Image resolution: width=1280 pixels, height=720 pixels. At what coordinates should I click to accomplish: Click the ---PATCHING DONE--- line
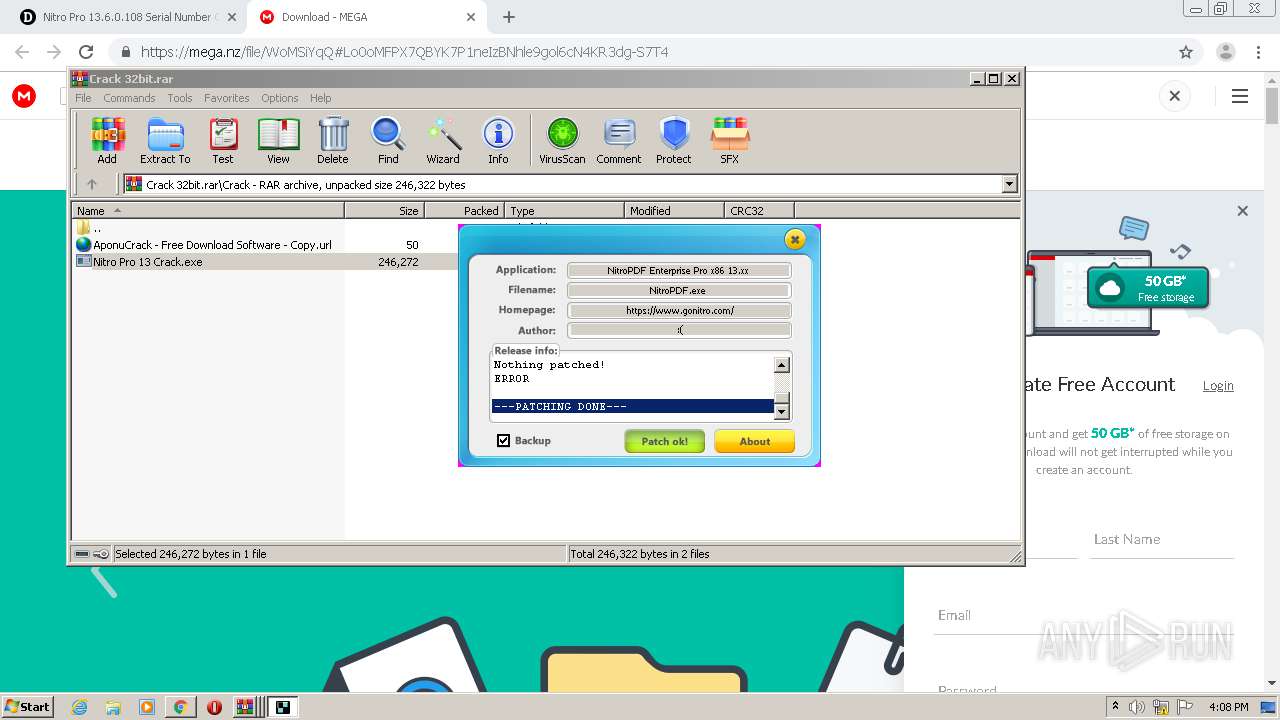pos(633,407)
